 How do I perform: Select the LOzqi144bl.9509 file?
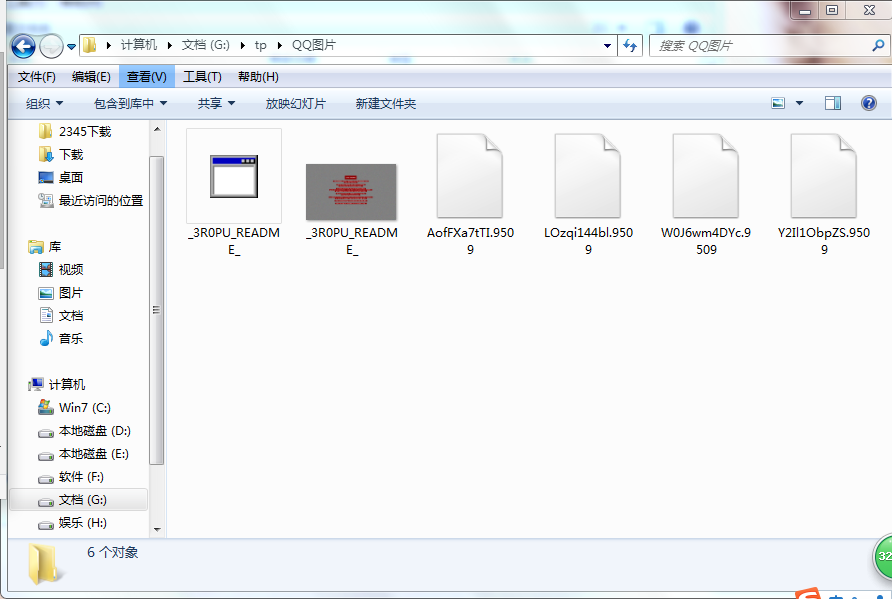coord(588,194)
